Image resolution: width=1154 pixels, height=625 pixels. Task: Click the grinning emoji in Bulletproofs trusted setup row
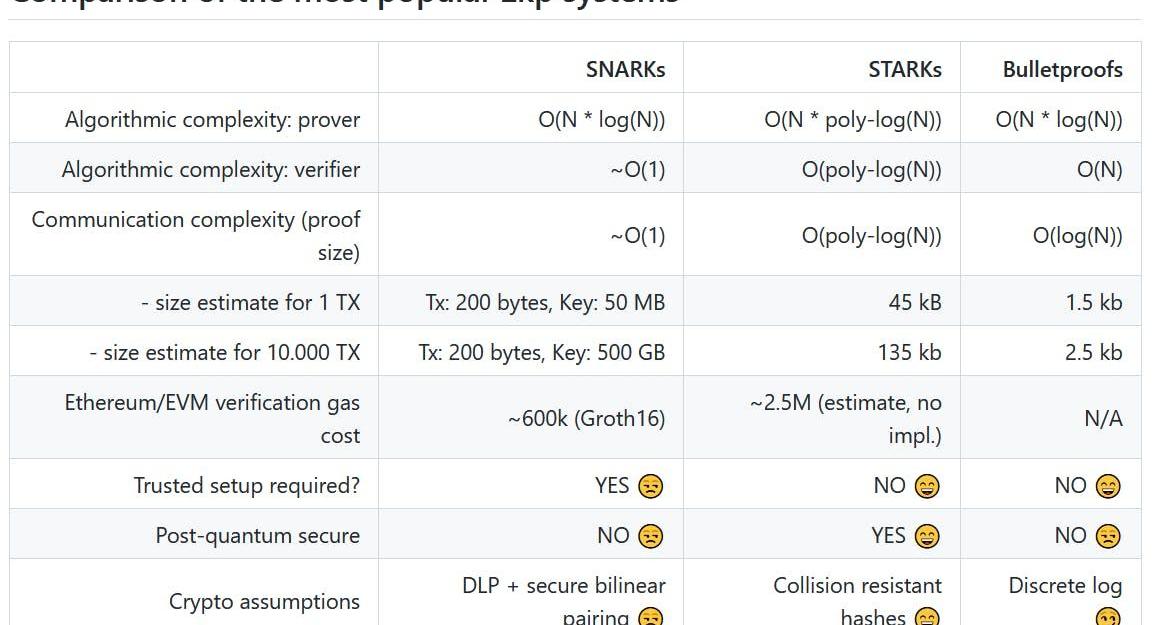1108,486
